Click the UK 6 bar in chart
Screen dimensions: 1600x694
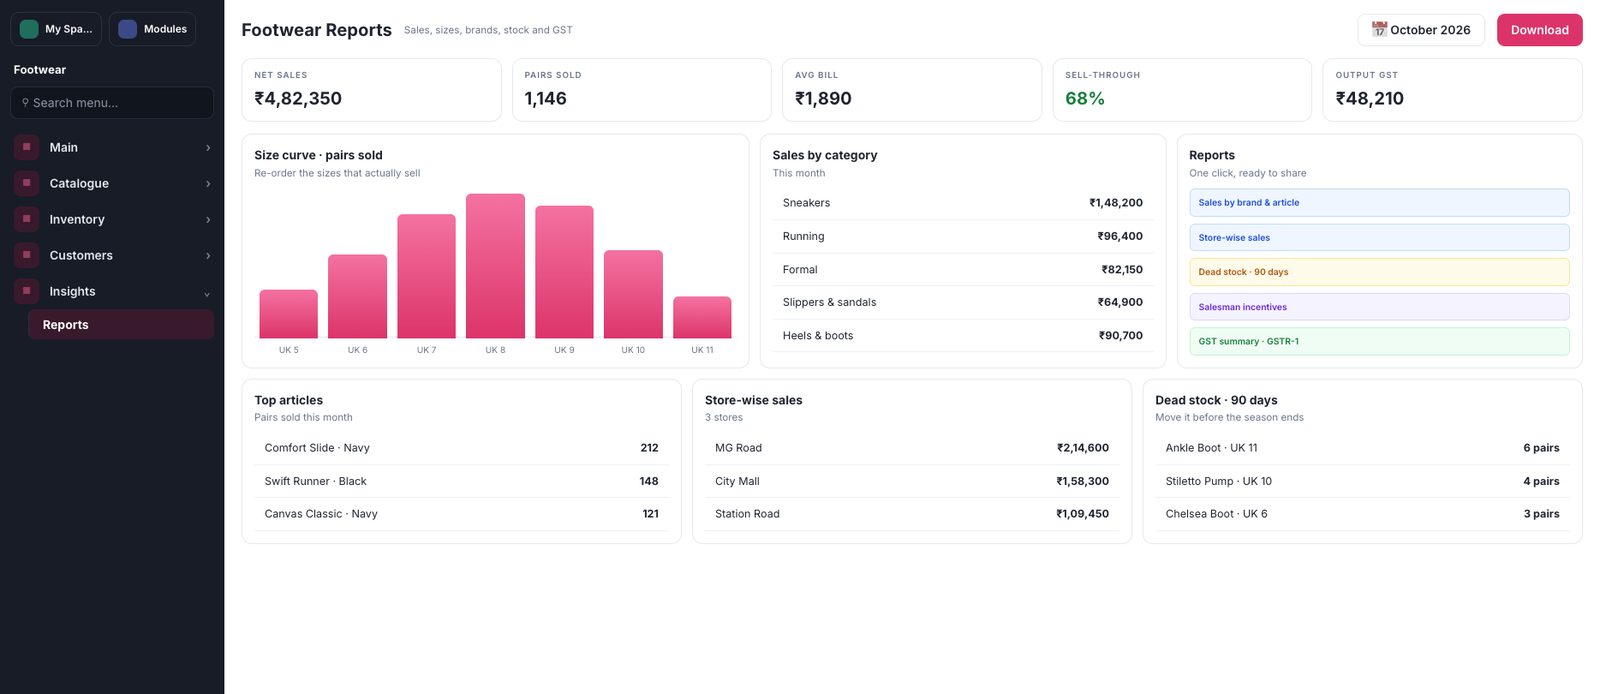coord(357,296)
